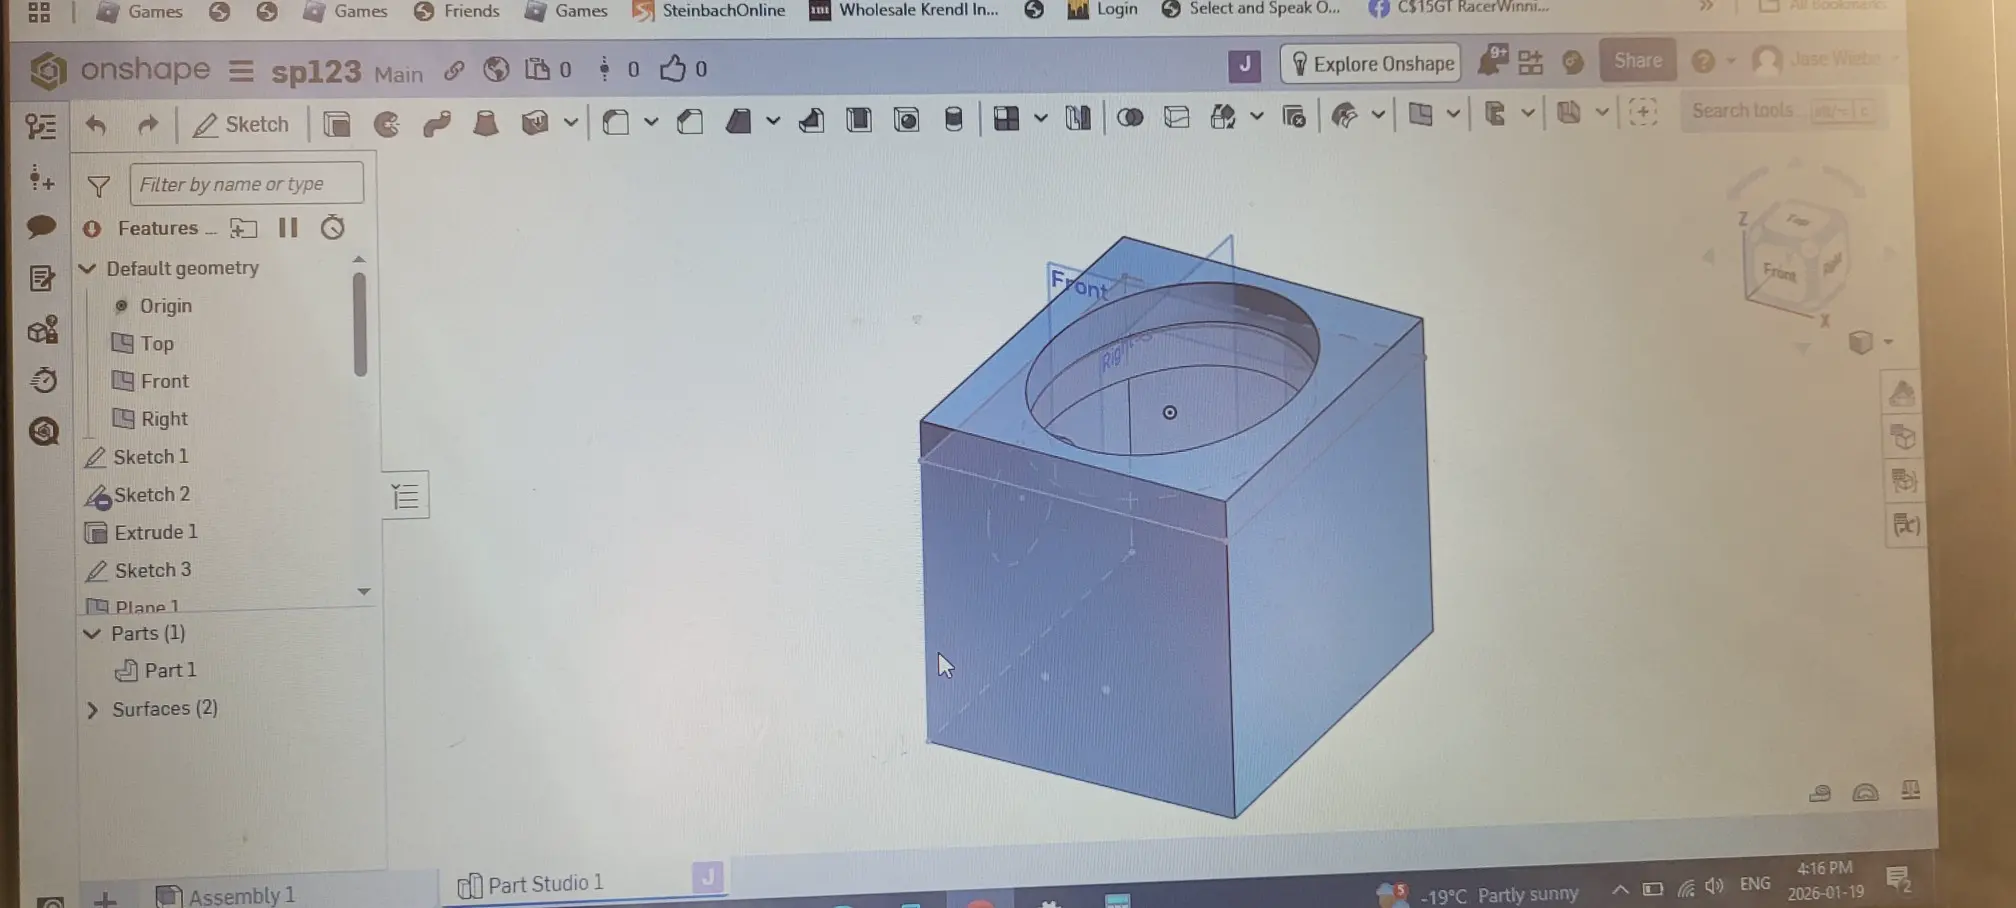Click the stopwatch icon in Features header
The width and height of the screenshot is (2016, 908).
332,228
